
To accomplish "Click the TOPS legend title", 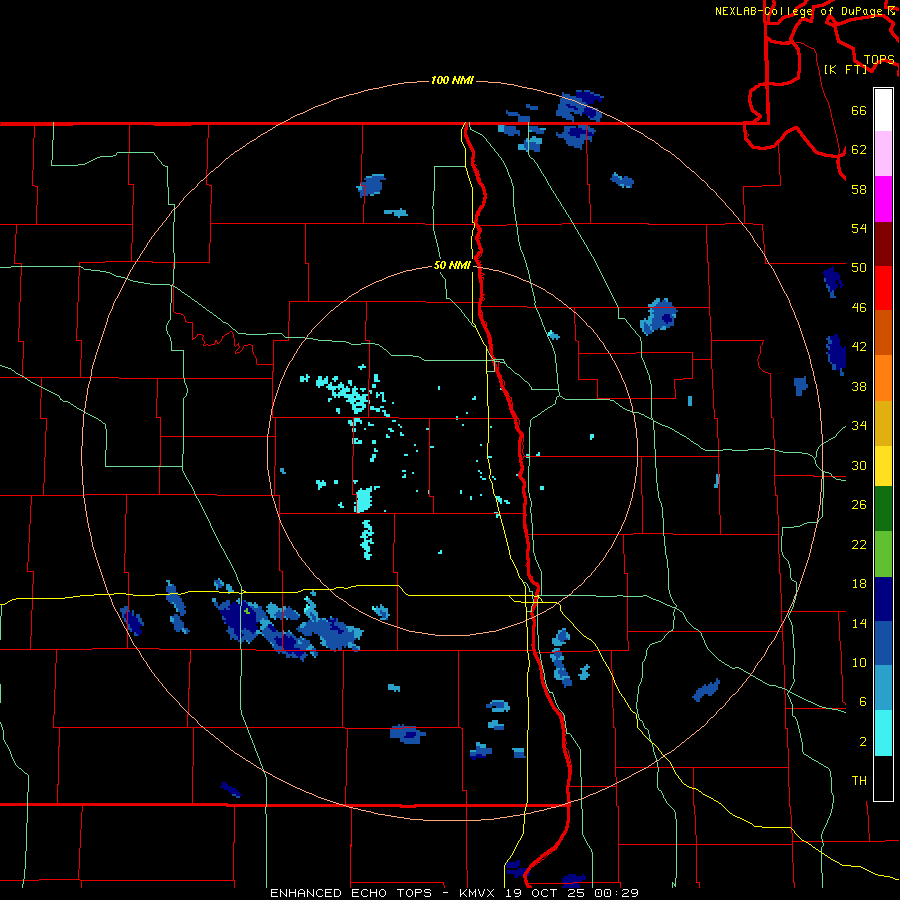I will pos(879,60).
